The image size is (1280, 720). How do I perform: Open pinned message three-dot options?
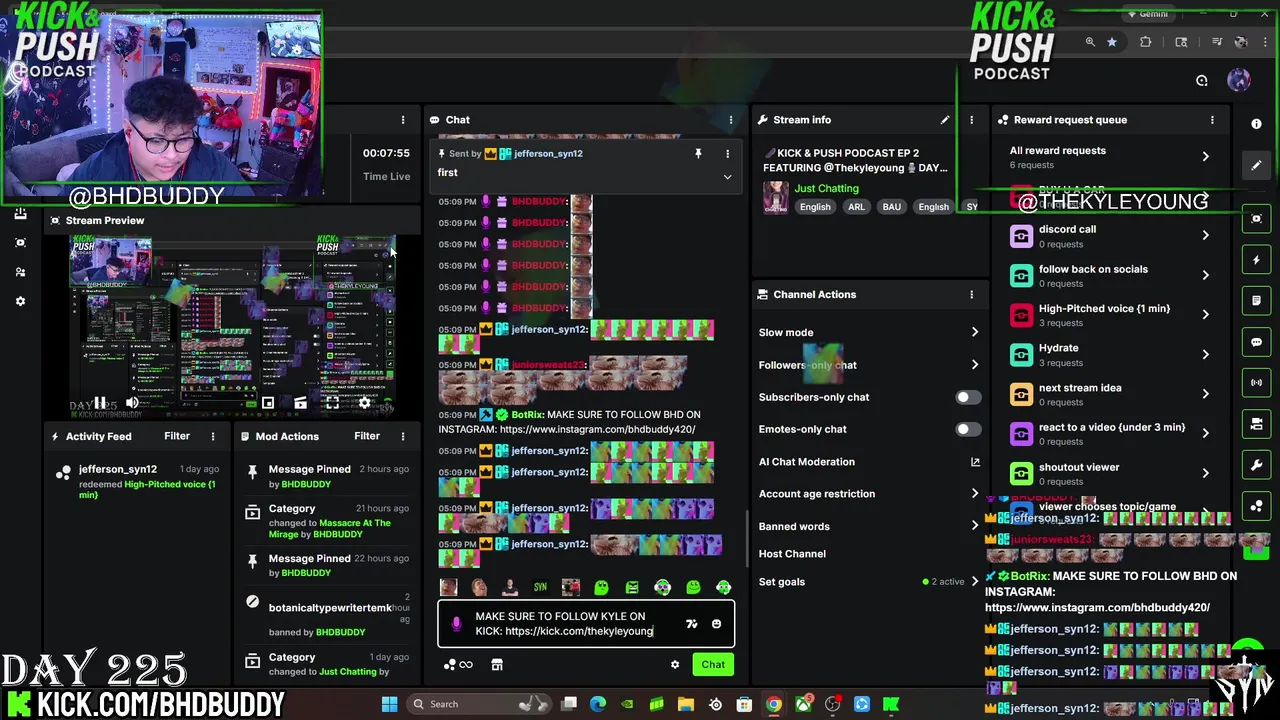point(727,154)
